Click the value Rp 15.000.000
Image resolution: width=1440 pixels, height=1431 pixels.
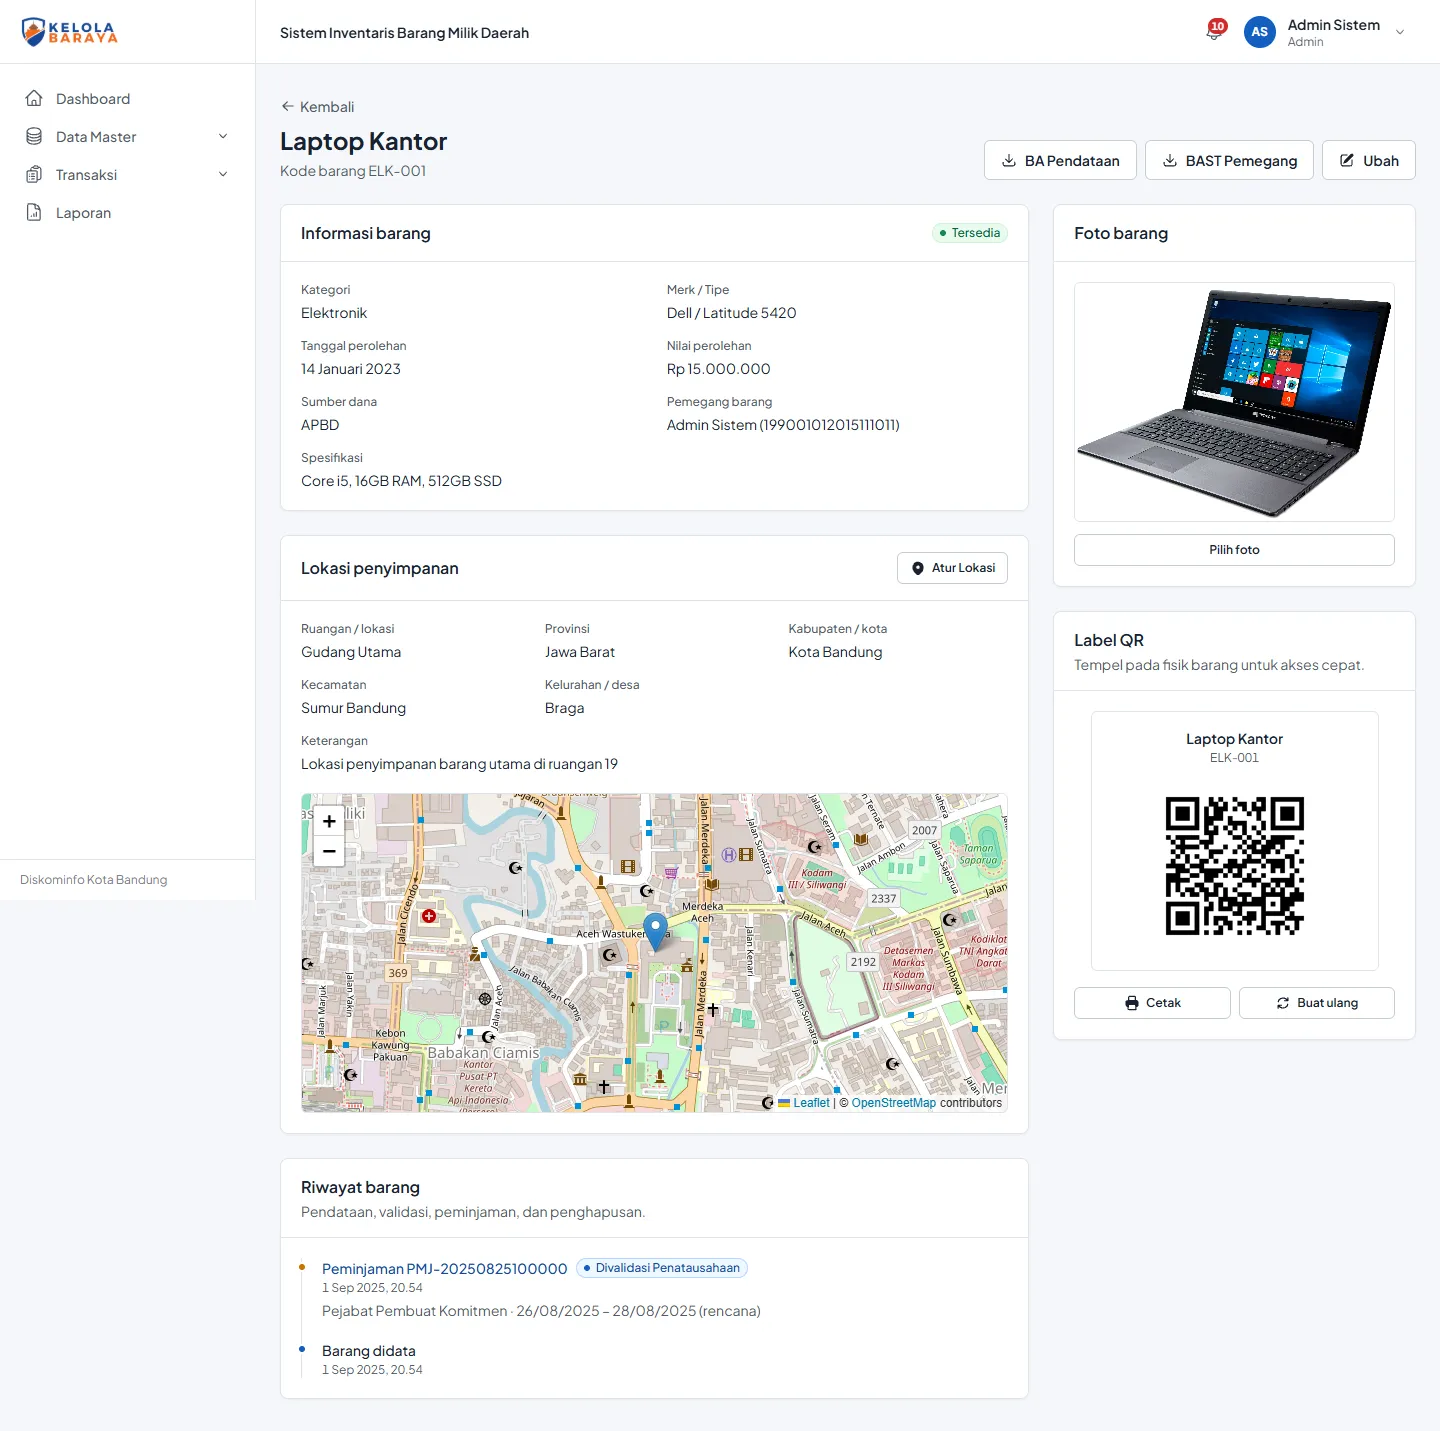tap(719, 369)
